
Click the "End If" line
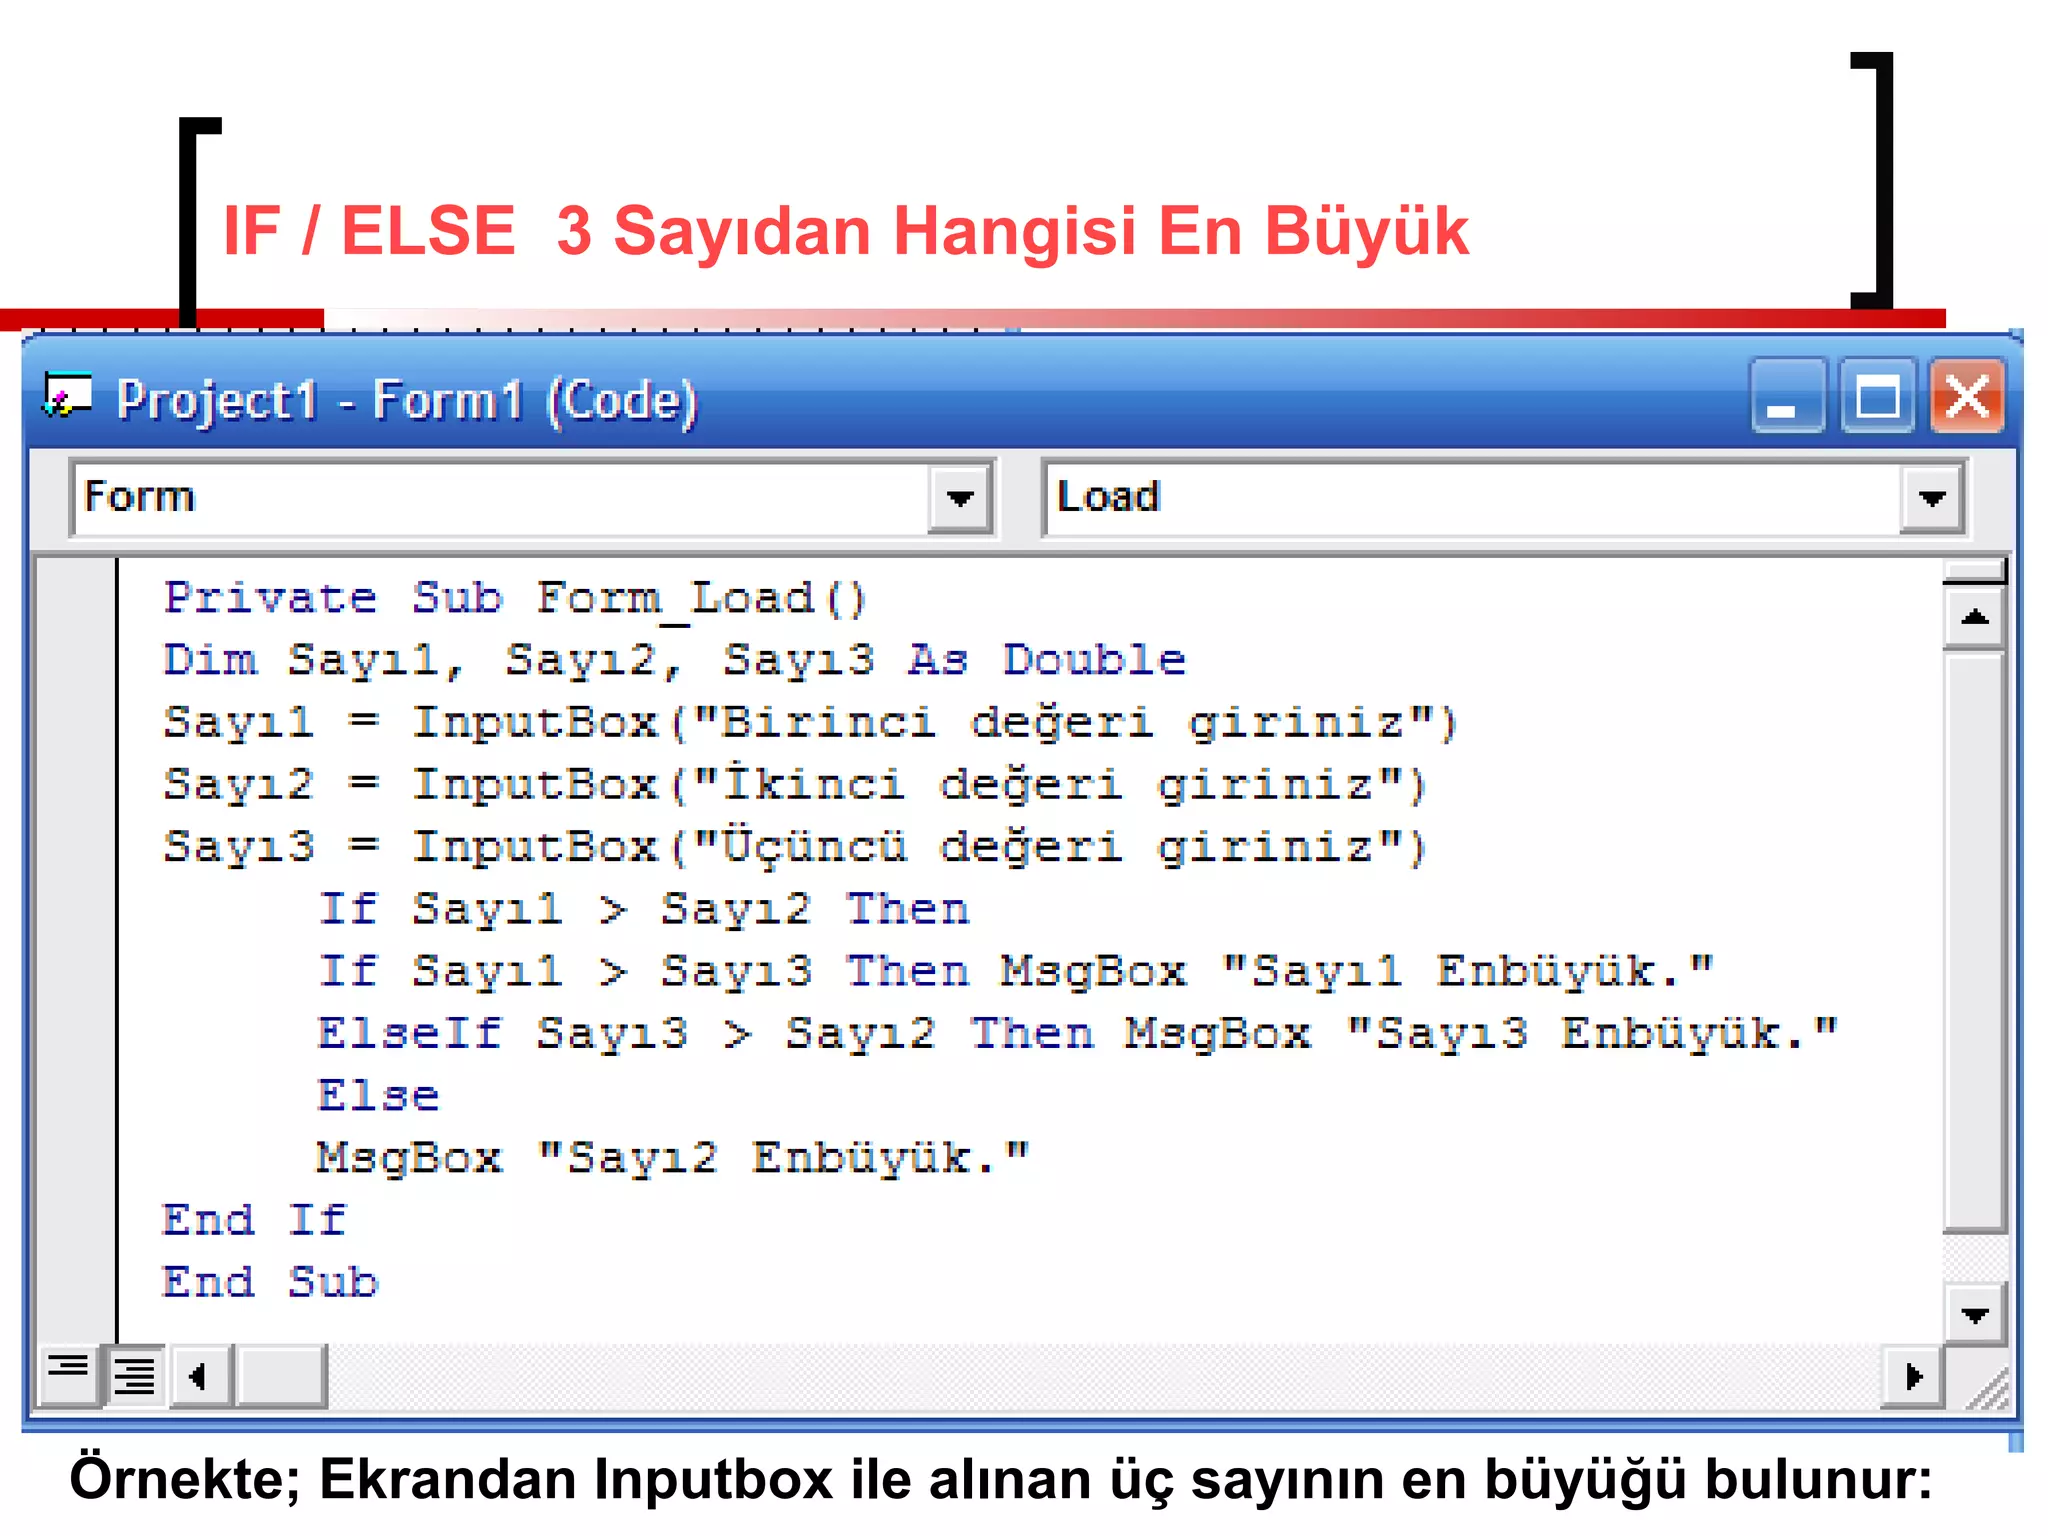(254, 1220)
